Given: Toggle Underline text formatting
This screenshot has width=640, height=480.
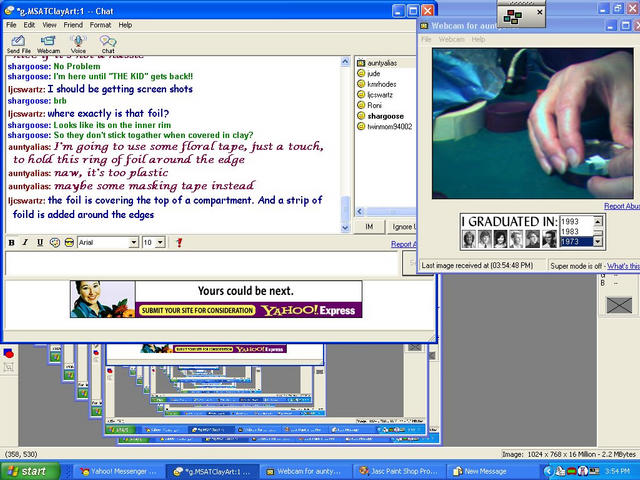Looking at the screenshot, I should click(40, 242).
